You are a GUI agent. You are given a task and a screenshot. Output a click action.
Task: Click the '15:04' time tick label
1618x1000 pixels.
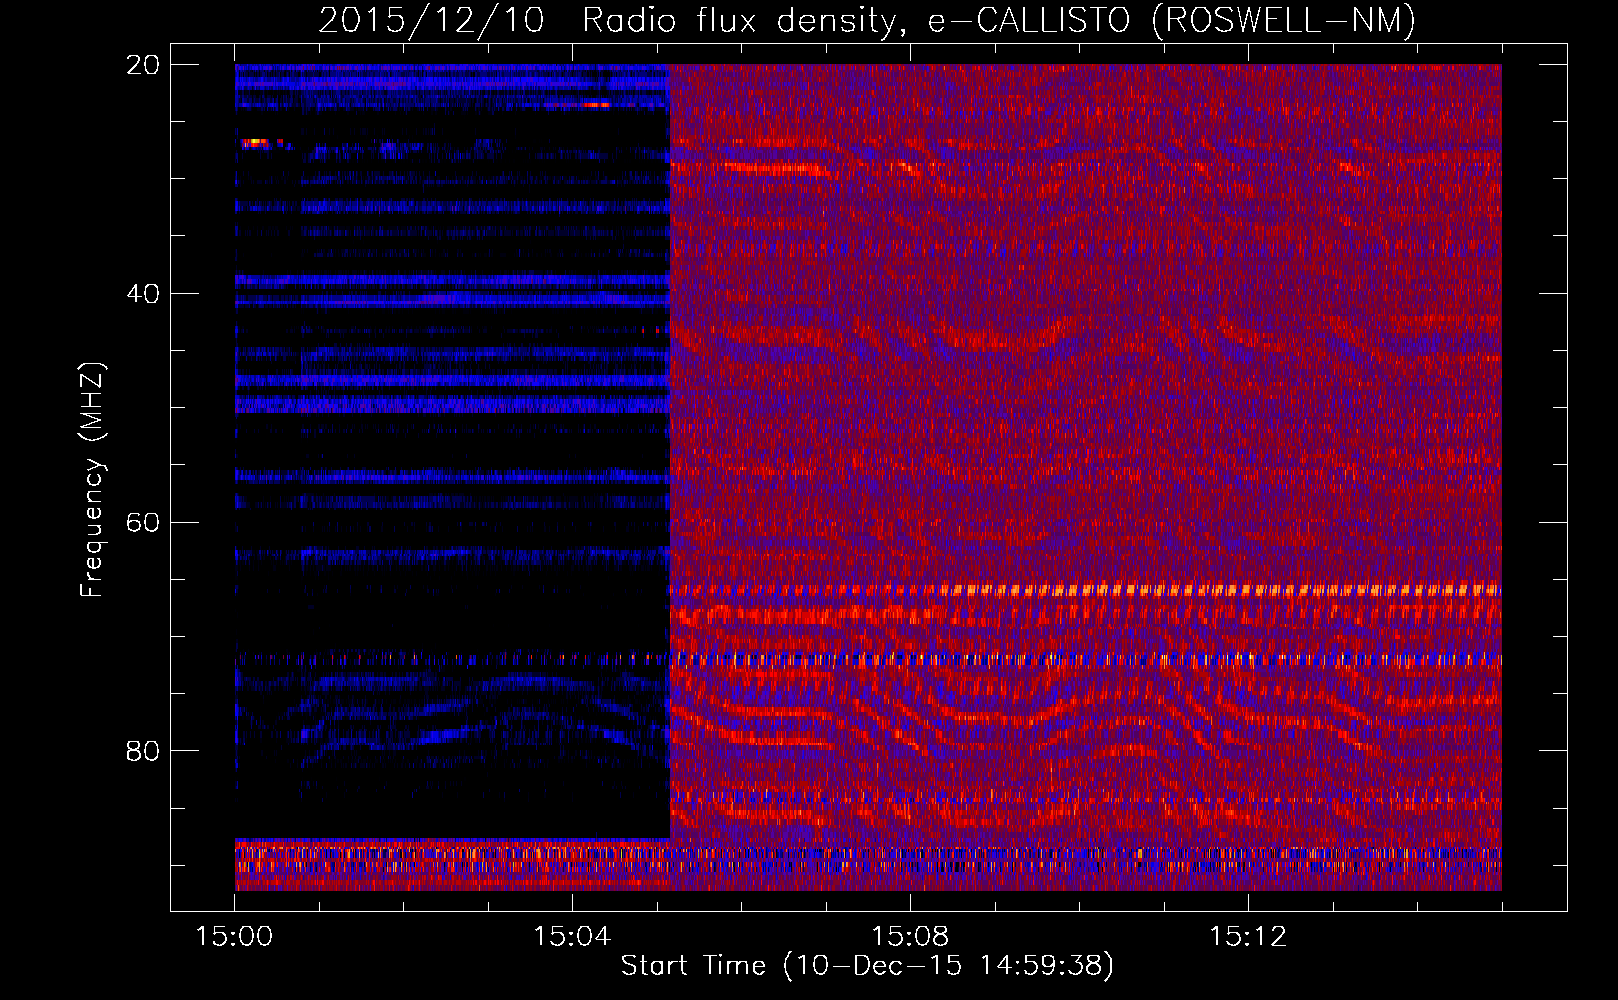click(572, 936)
